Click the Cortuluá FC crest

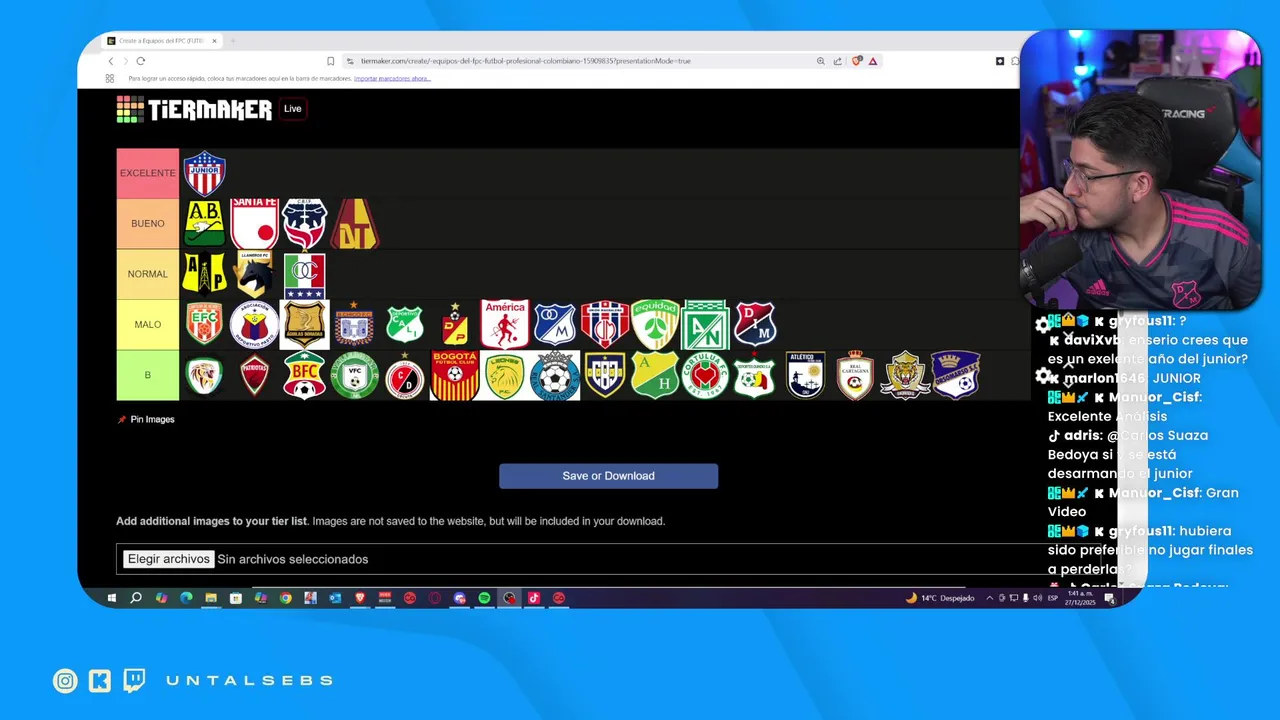tap(705, 375)
